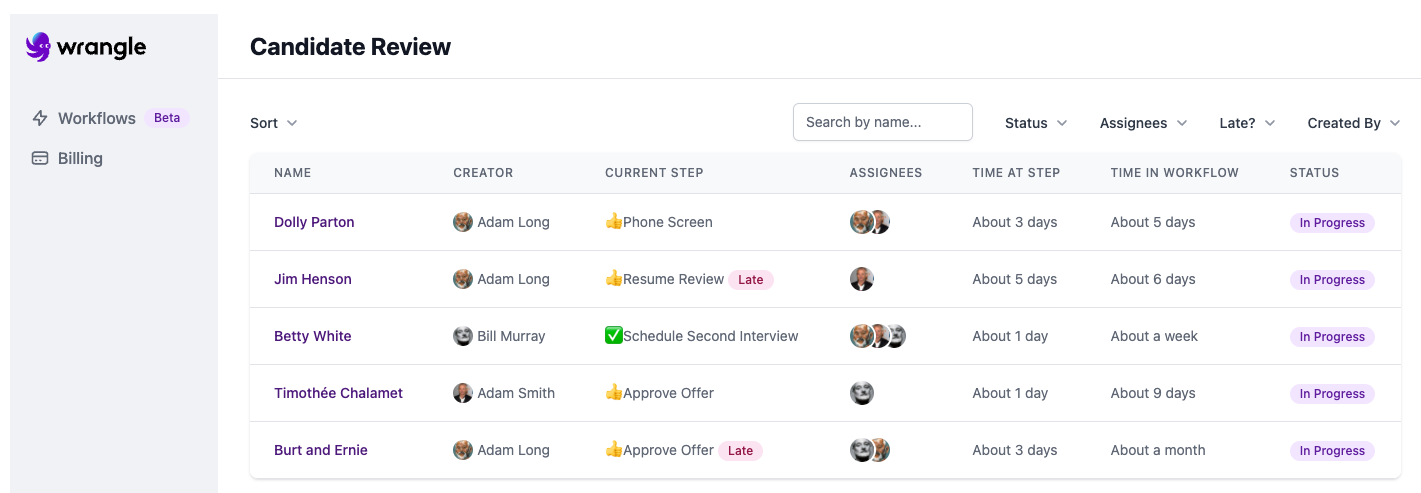Click the Workflows lightning bolt icon
This screenshot has height=493, width=1421.
[x=40, y=118]
